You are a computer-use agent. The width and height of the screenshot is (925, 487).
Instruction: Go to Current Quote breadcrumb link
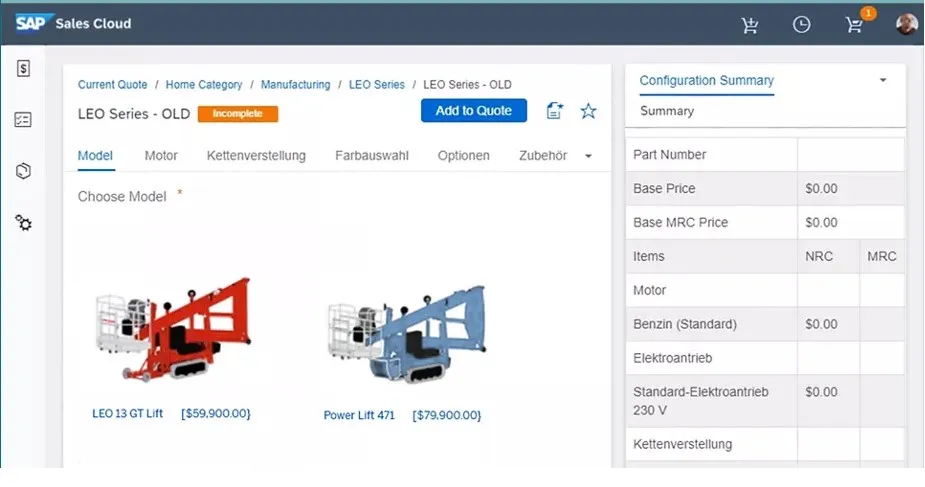point(113,85)
